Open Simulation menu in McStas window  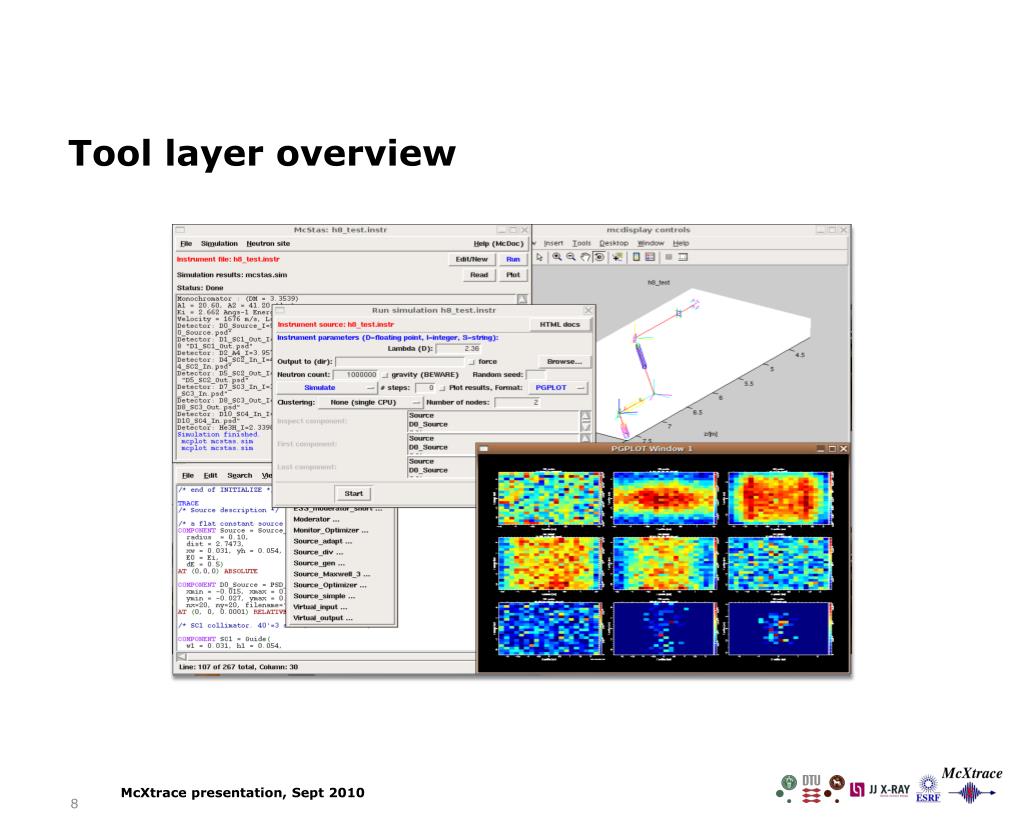coord(219,244)
